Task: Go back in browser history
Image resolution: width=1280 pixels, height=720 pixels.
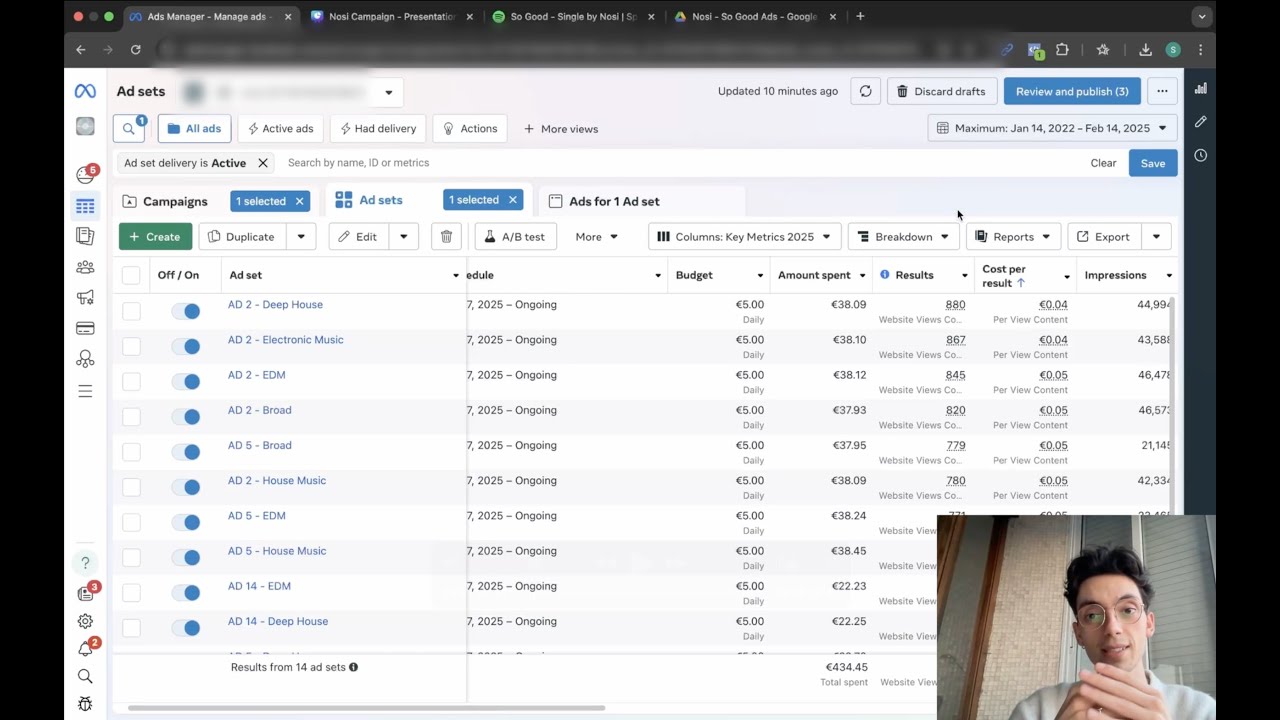Action: pos(81,49)
